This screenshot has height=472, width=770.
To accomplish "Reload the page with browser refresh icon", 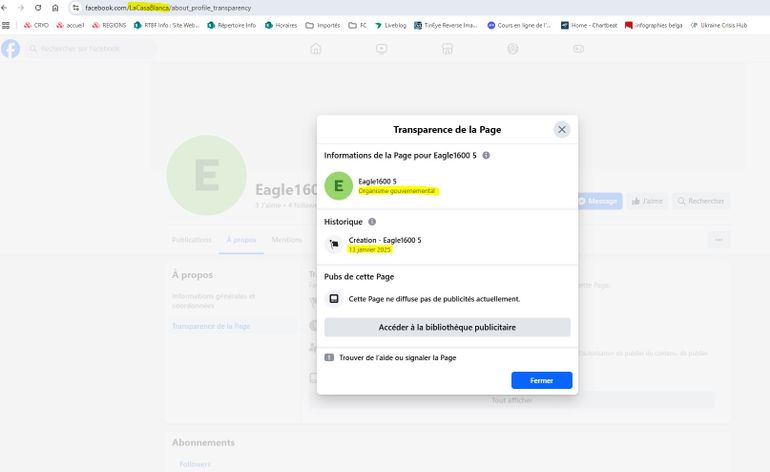I will tap(38, 8).
